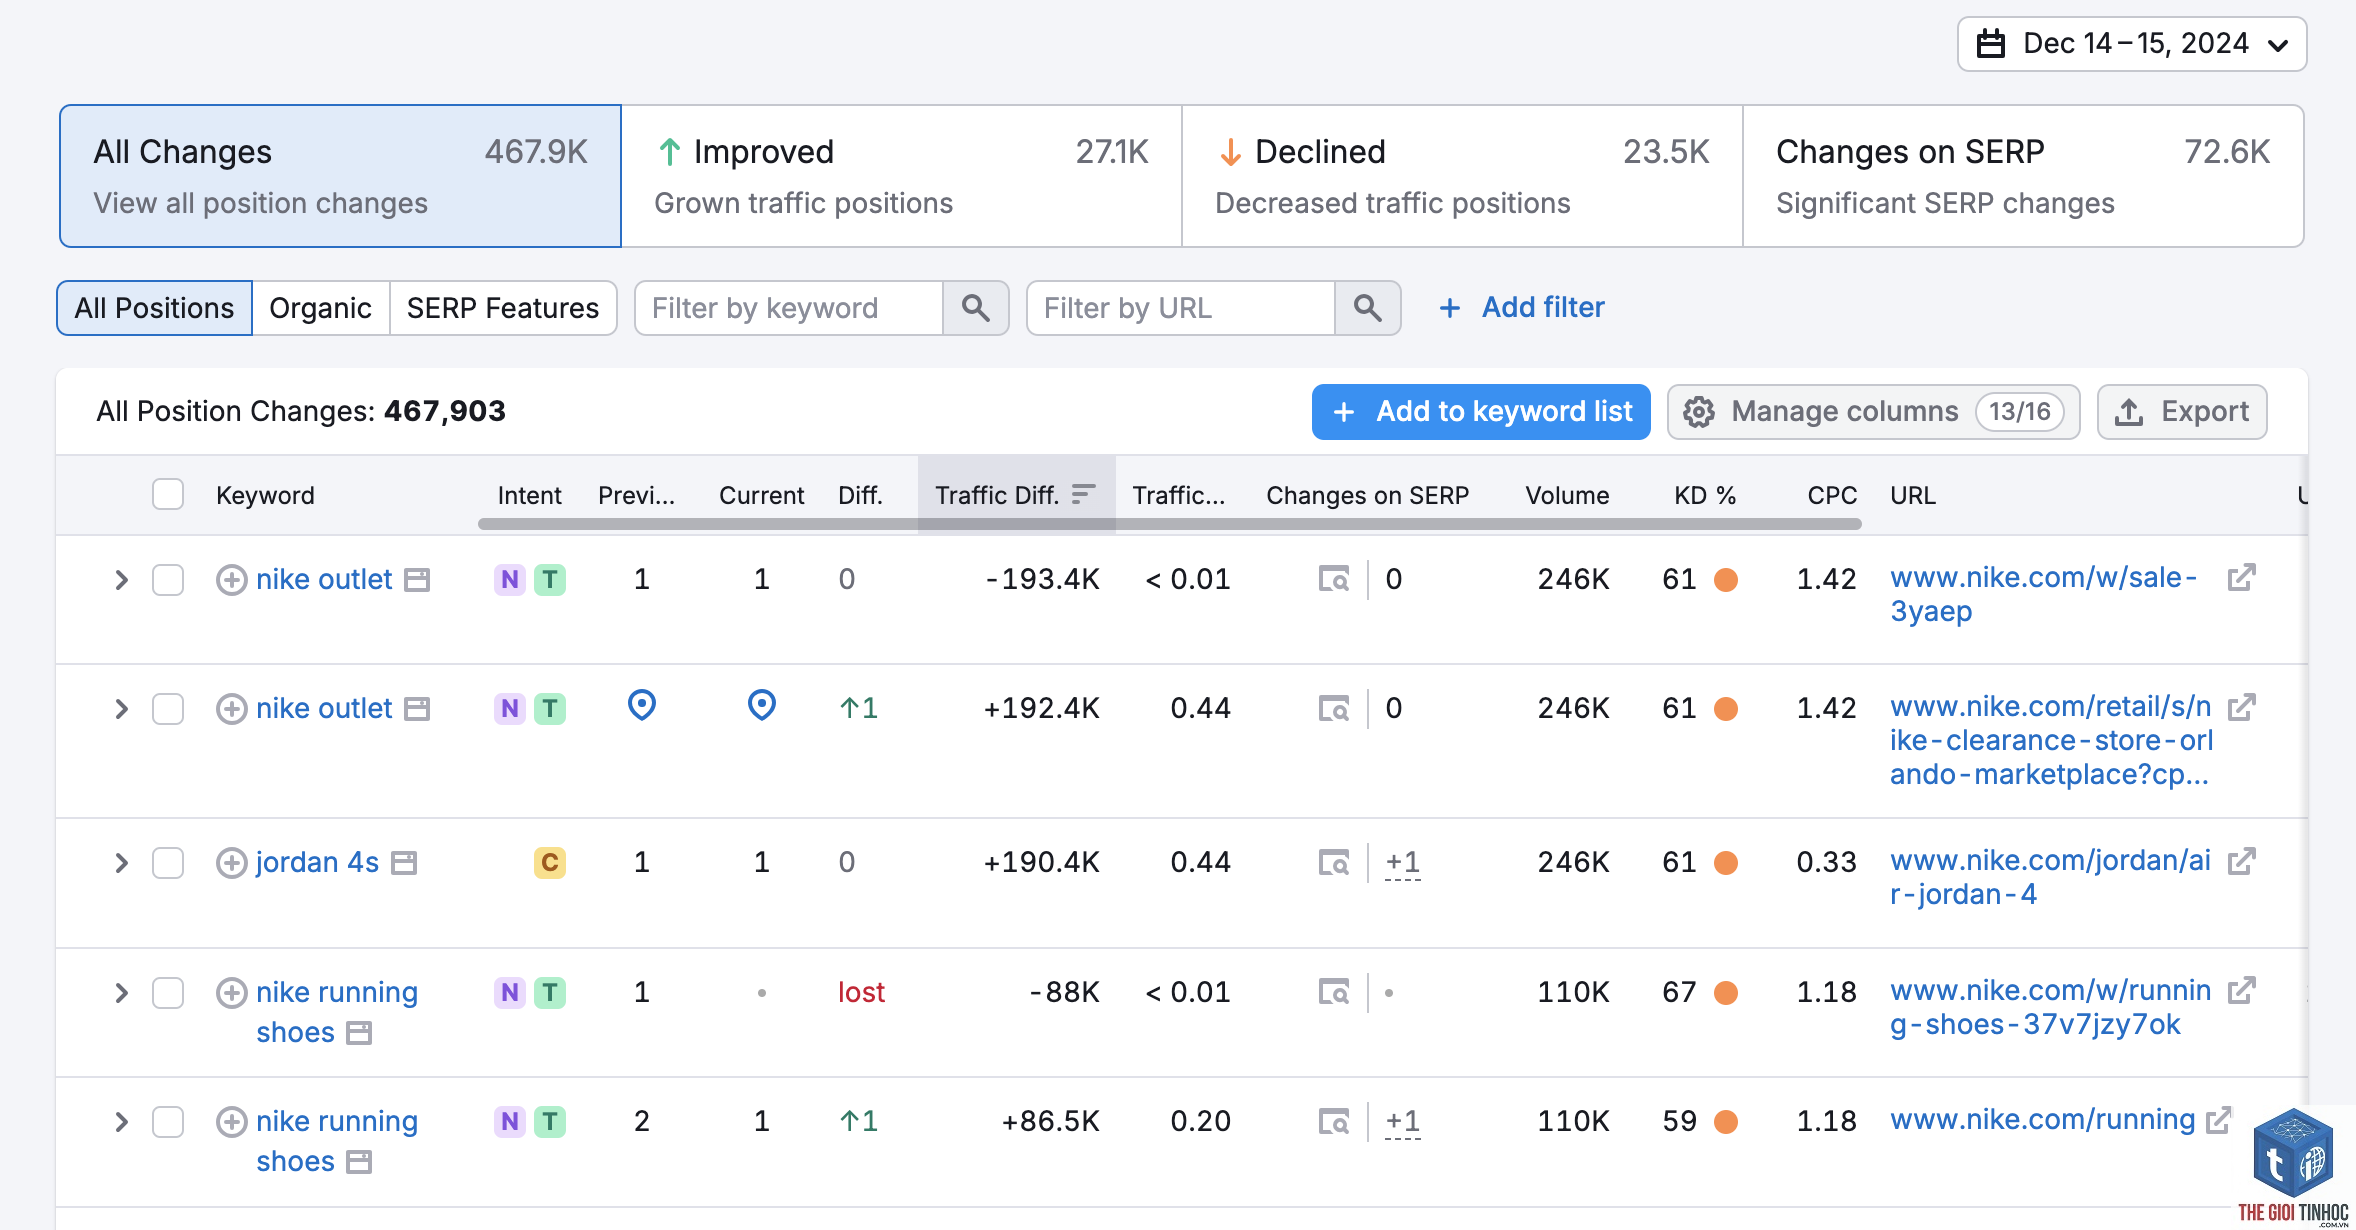Open the jordan 4s keyword link
The height and width of the screenshot is (1230, 2356).
click(x=317, y=862)
